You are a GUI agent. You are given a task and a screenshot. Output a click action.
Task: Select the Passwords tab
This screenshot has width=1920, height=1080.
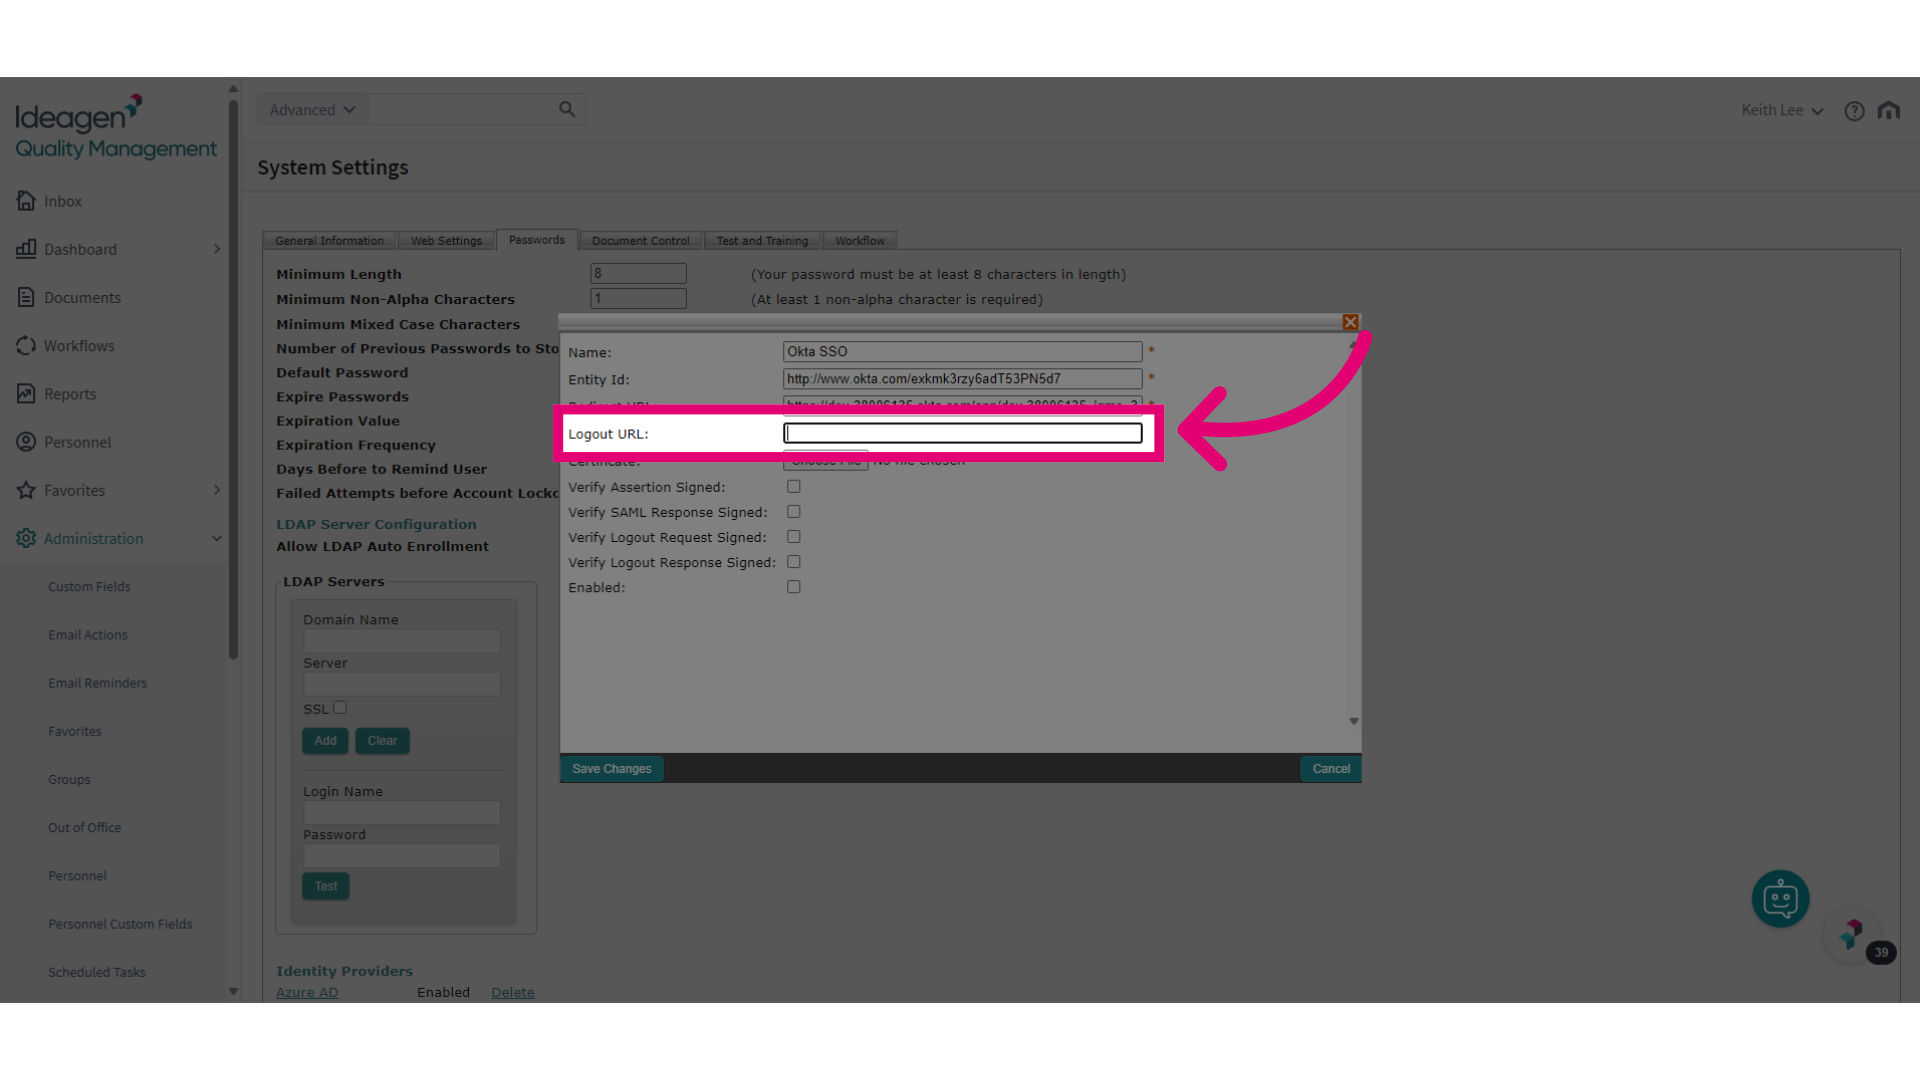(x=537, y=240)
